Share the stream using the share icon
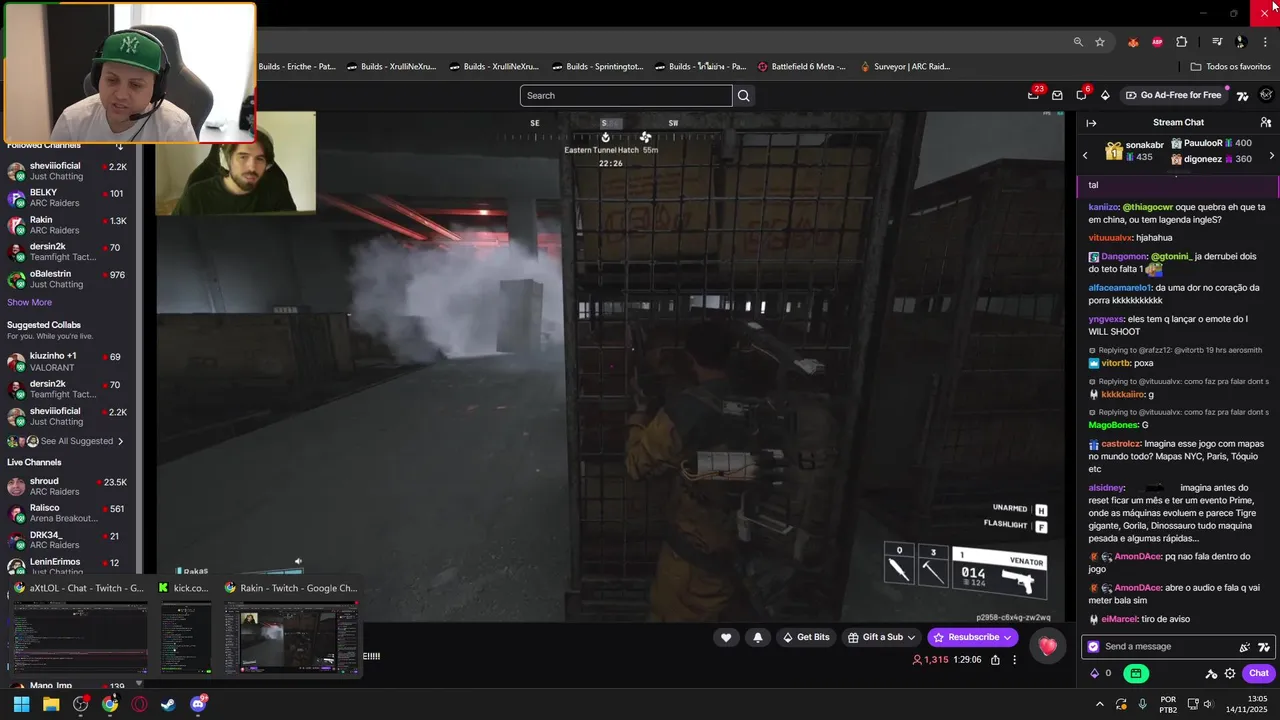1280x720 pixels. 995,660
